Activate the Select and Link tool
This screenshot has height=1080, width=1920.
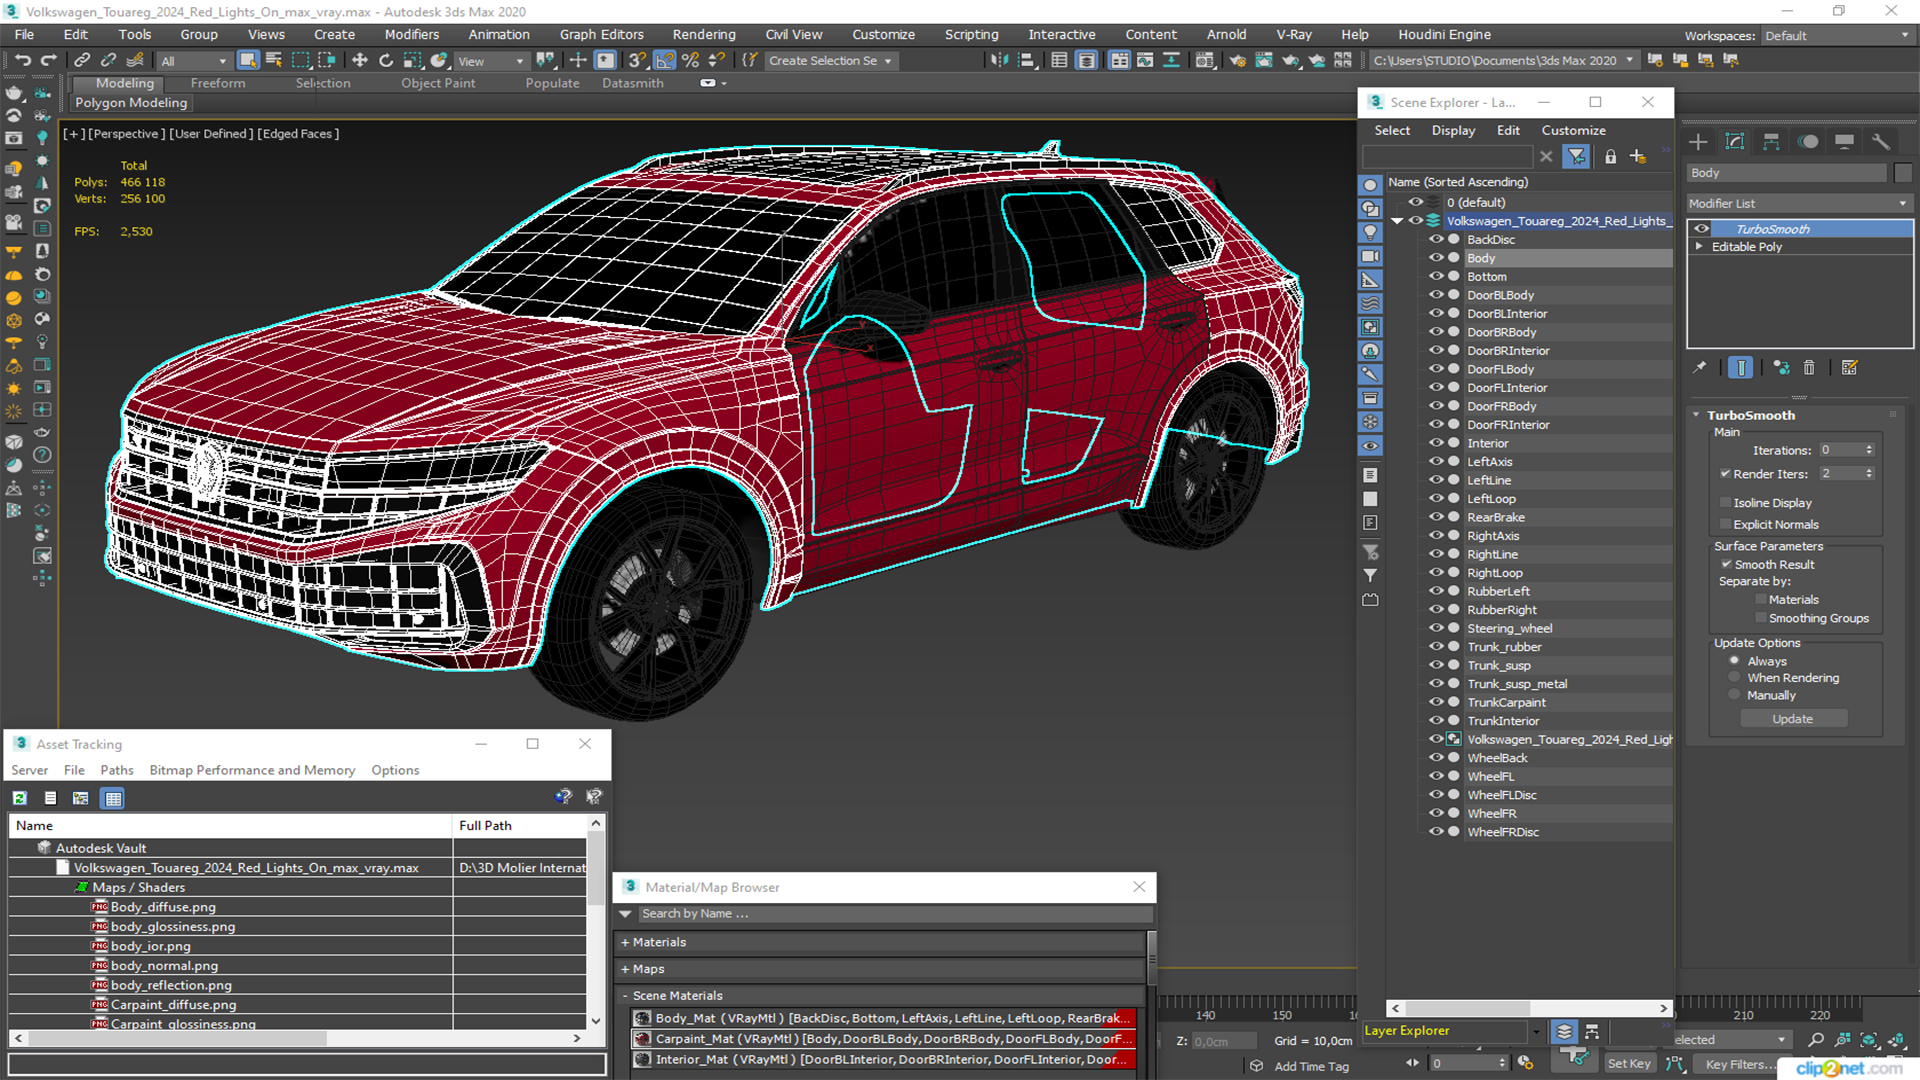pyautogui.click(x=83, y=61)
